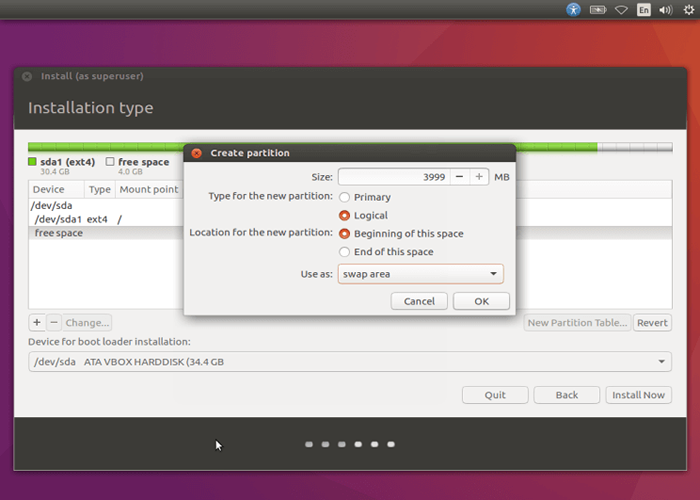700x500 pixels.
Task: Click the Size field showing 3999
Action: [x=394, y=177]
